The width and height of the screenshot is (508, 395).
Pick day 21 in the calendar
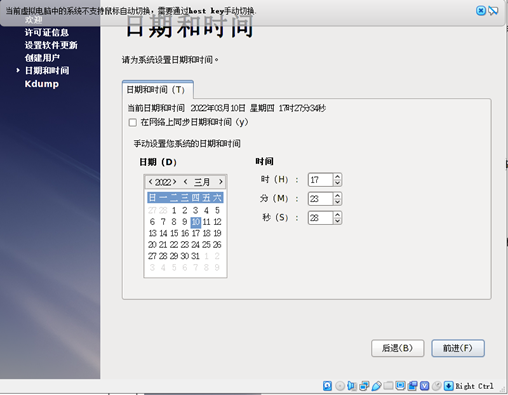163,245
